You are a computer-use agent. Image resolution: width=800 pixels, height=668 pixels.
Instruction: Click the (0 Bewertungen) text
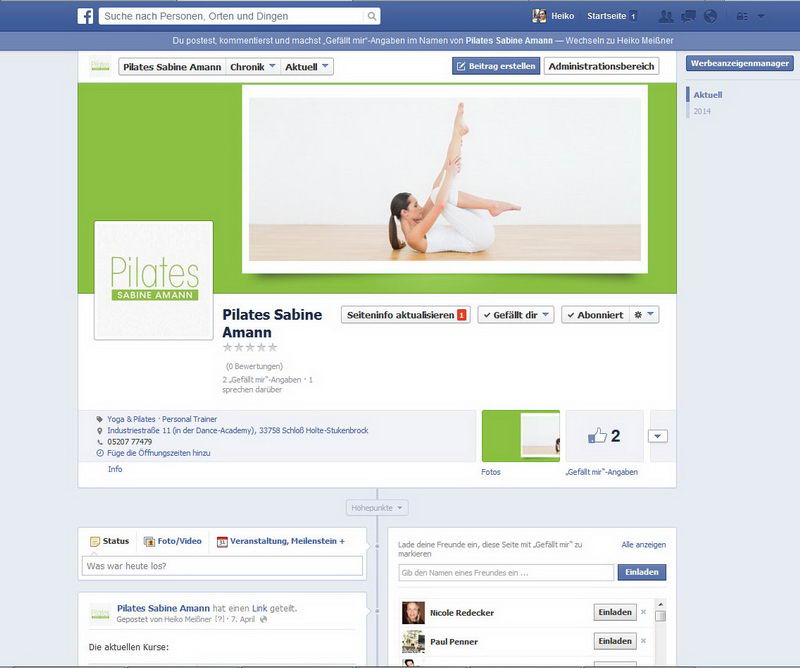[254, 366]
